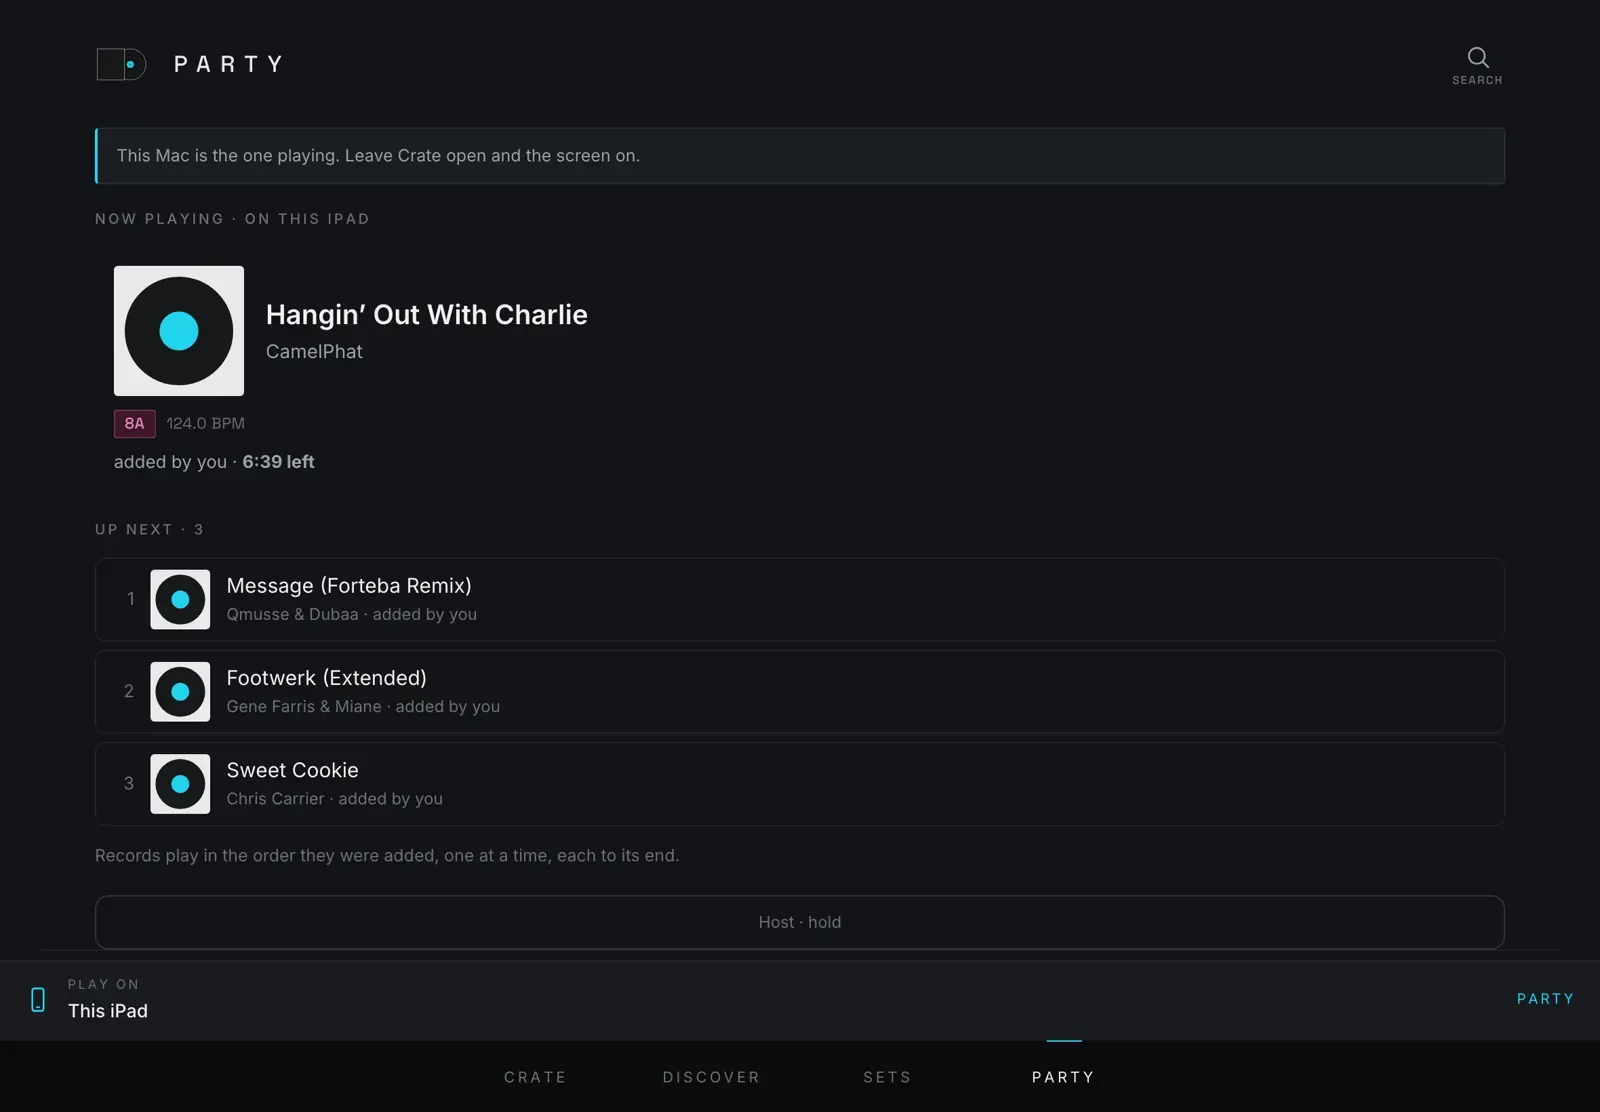Viewport: 1600px width, 1112px height.
Task: Switch to the Discover tab
Action: (711, 1077)
